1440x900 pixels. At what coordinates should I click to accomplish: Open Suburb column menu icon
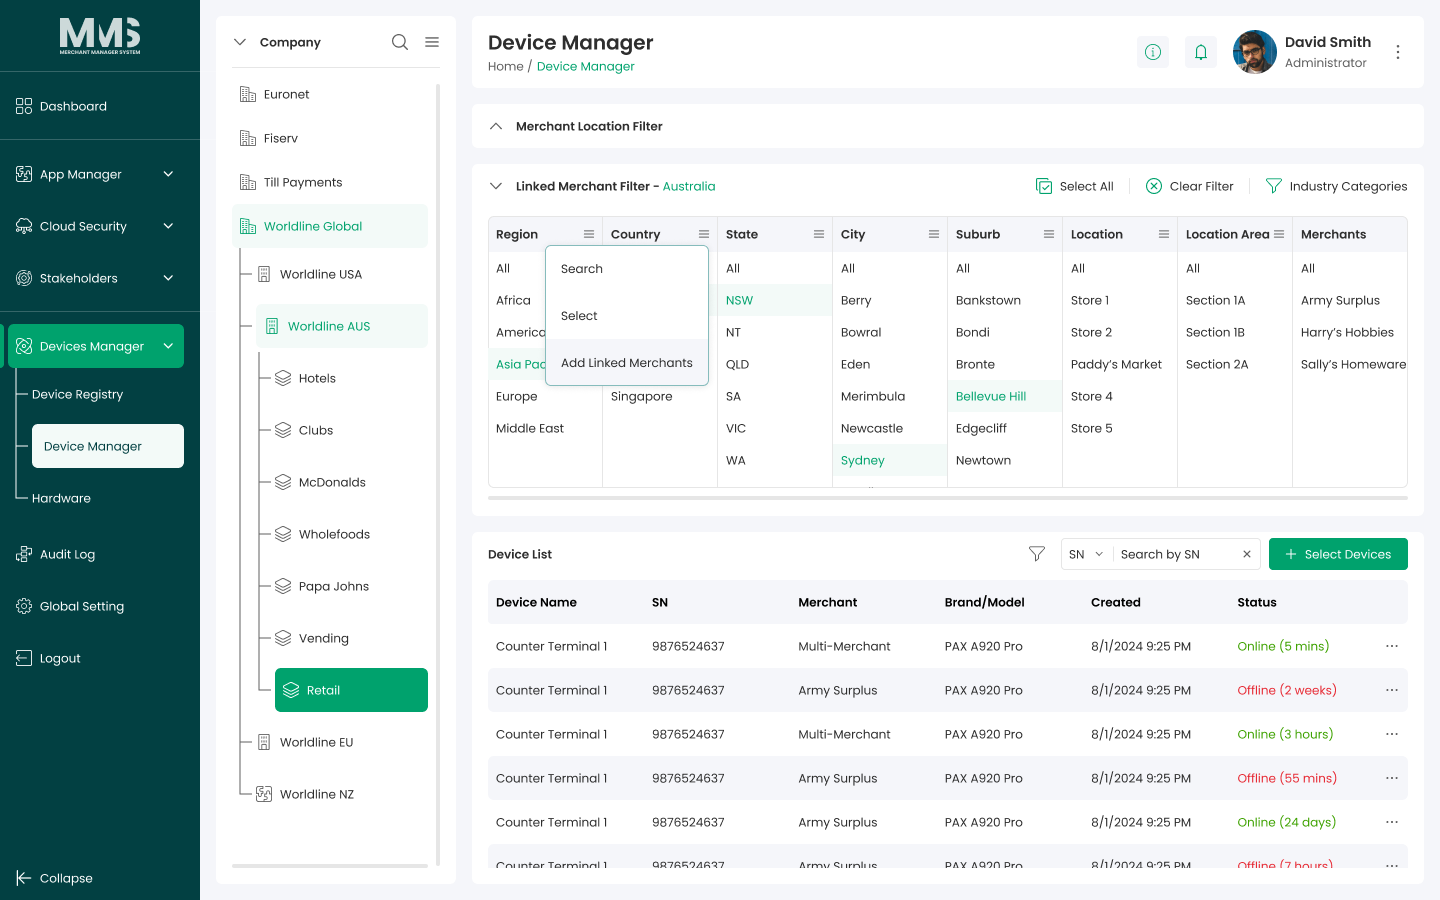pos(1049,234)
